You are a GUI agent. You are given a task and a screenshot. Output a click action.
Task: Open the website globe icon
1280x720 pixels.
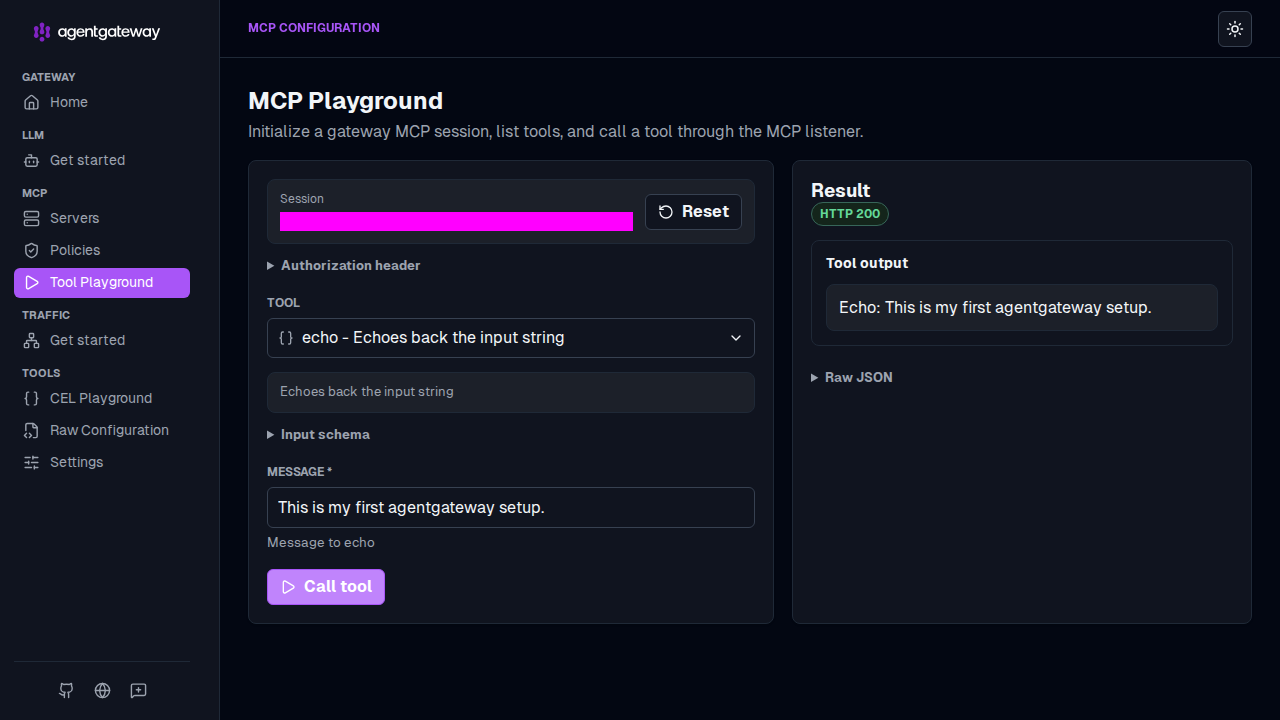pos(102,690)
